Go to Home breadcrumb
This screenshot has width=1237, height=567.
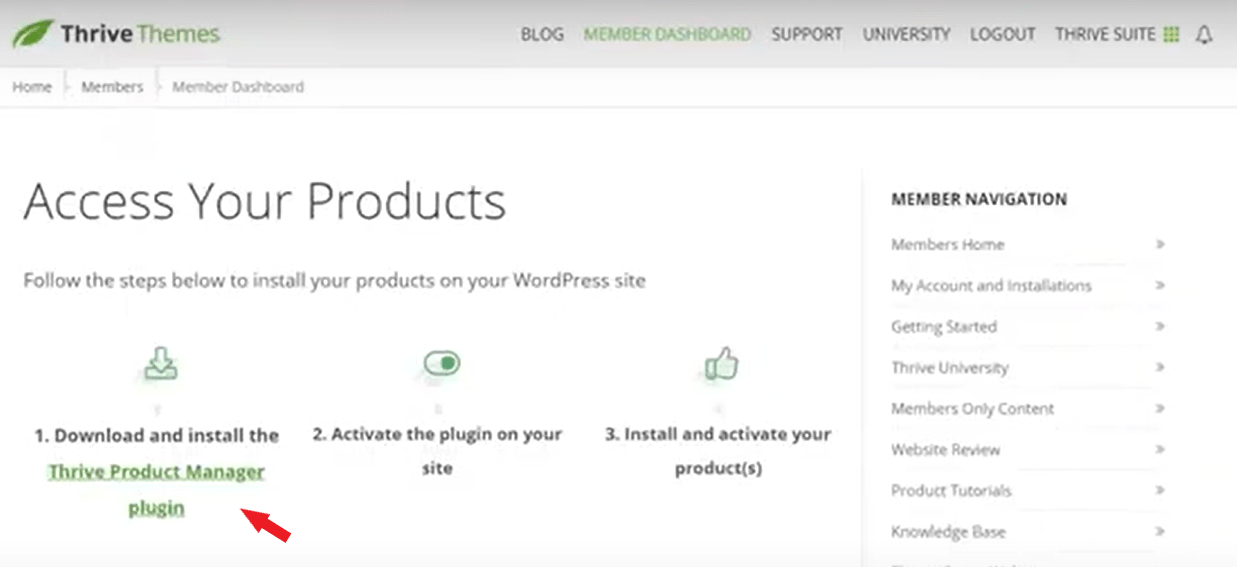pyautogui.click(x=32, y=87)
